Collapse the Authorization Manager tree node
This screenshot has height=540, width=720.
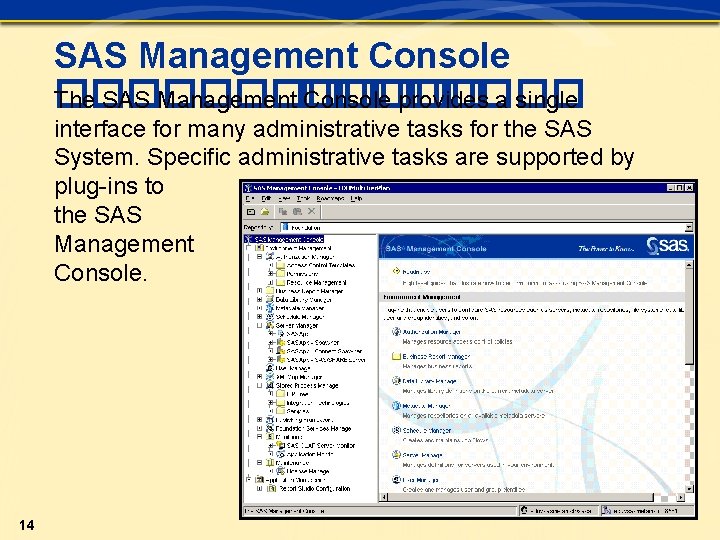coord(259,257)
